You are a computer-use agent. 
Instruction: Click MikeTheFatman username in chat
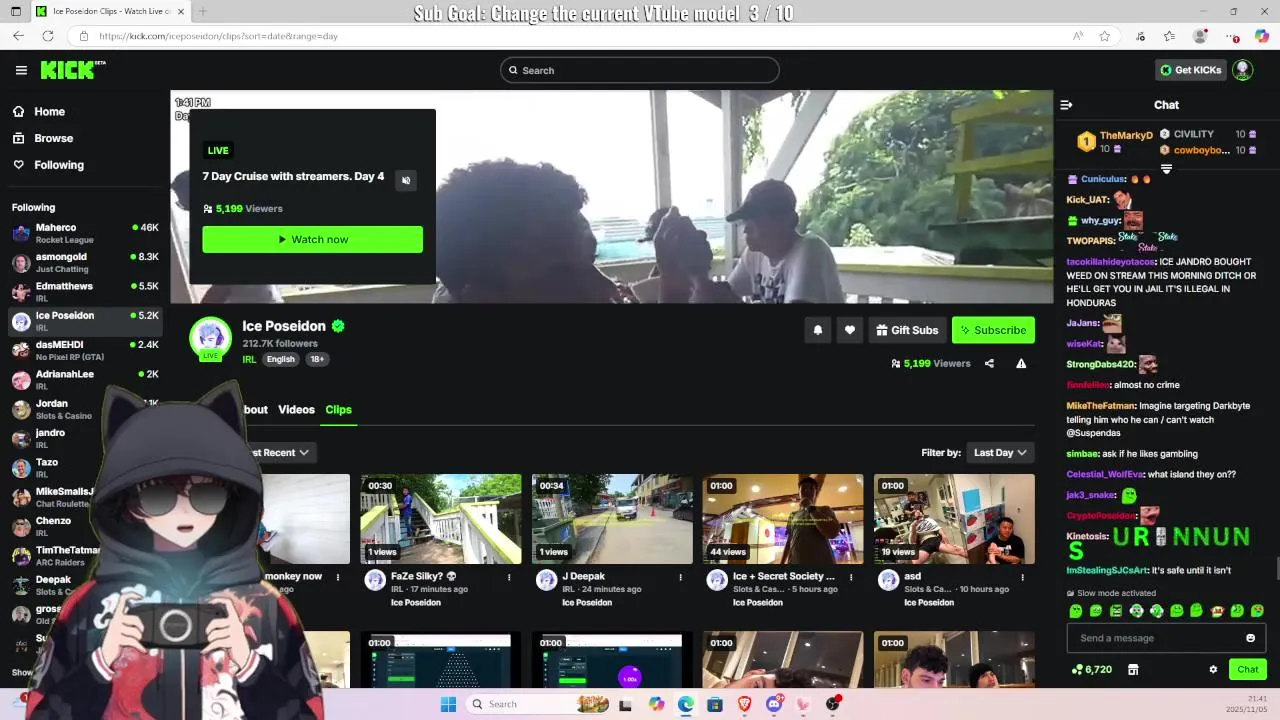point(1101,406)
